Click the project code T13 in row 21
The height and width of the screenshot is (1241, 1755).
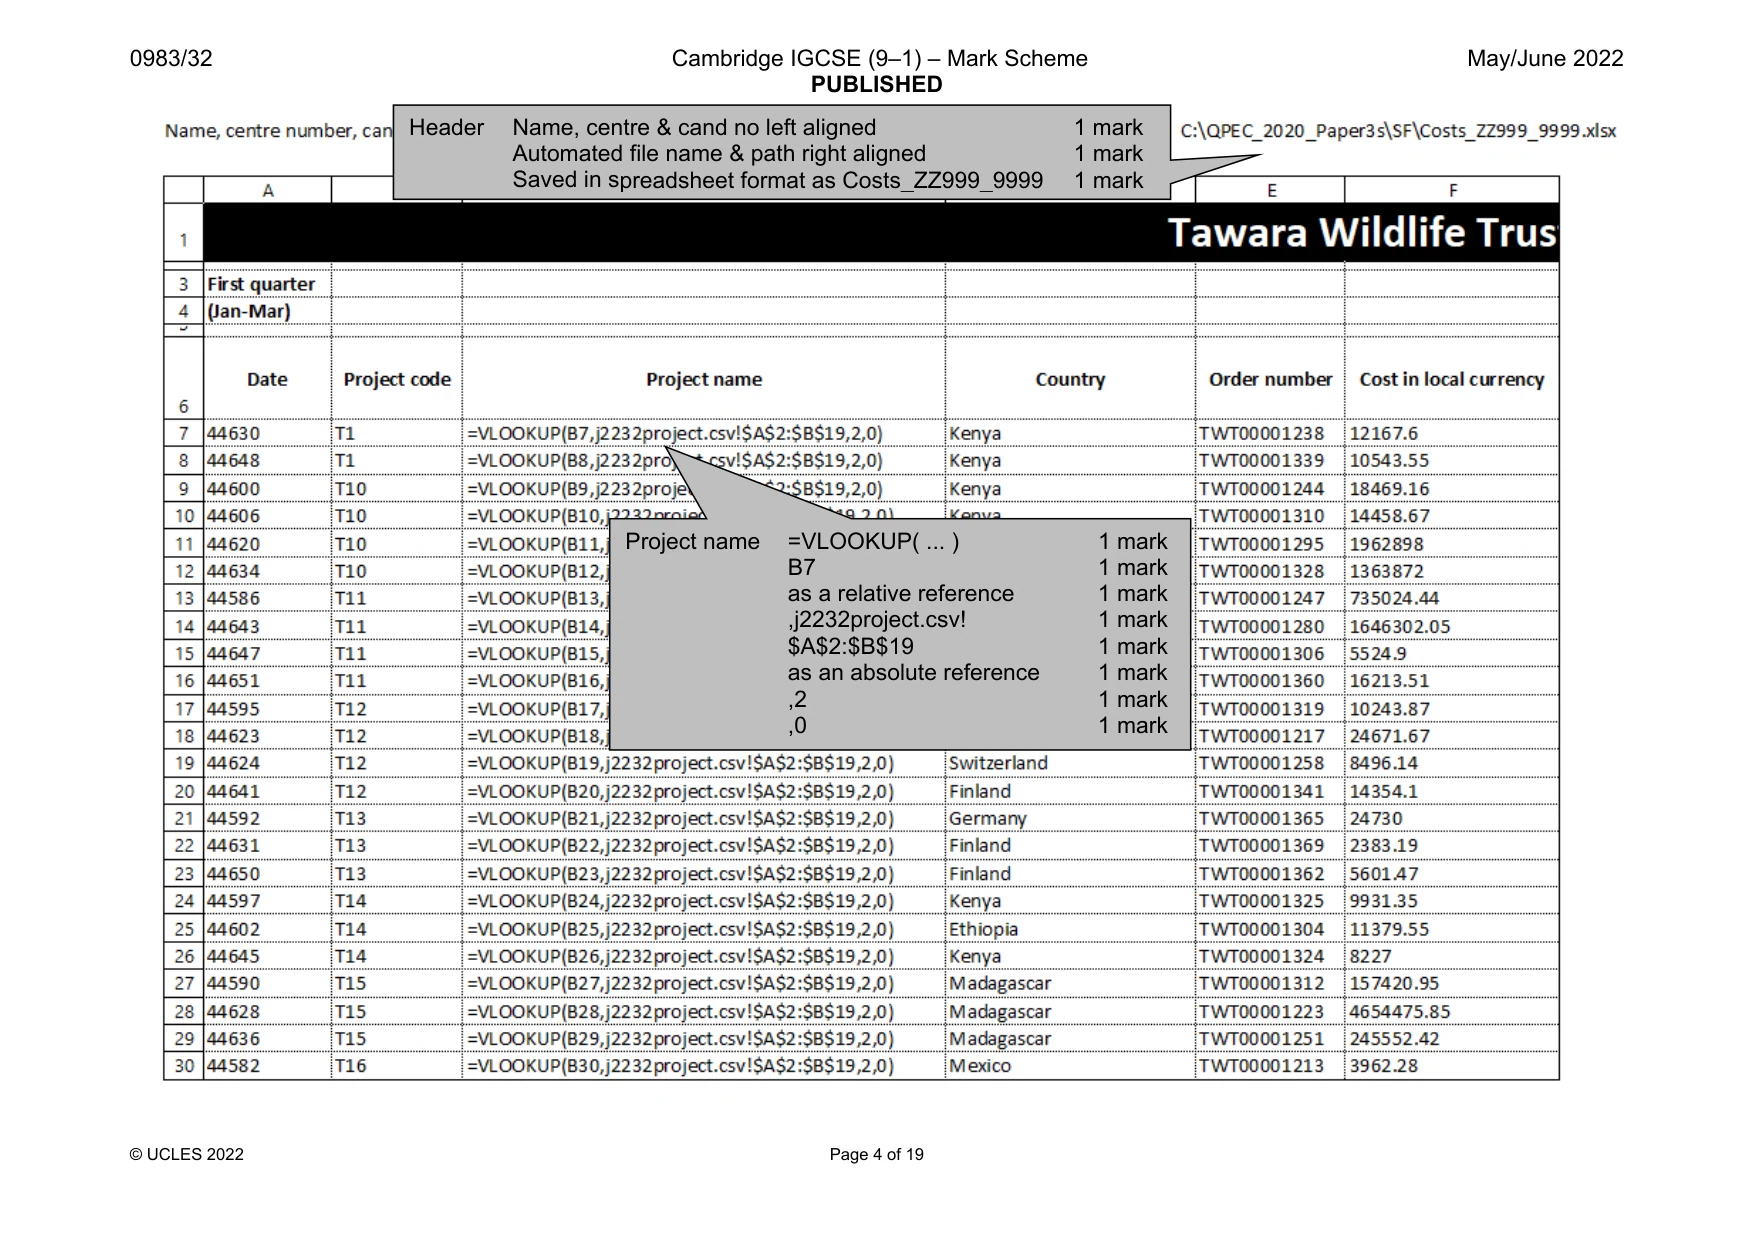pyautogui.click(x=396, y=818)
